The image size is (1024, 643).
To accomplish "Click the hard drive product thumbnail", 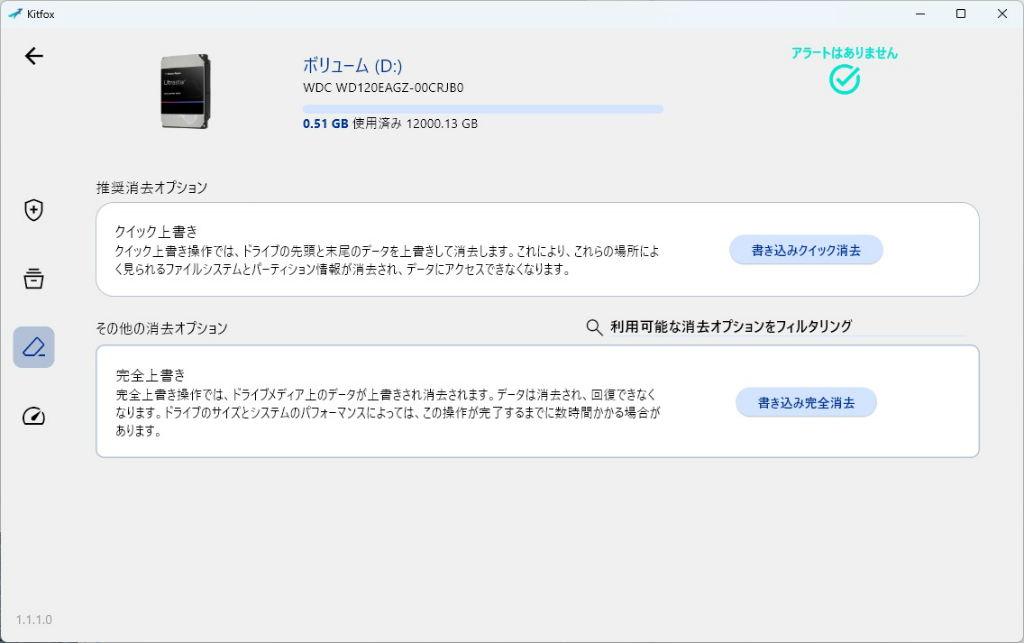I will [185, 91].
